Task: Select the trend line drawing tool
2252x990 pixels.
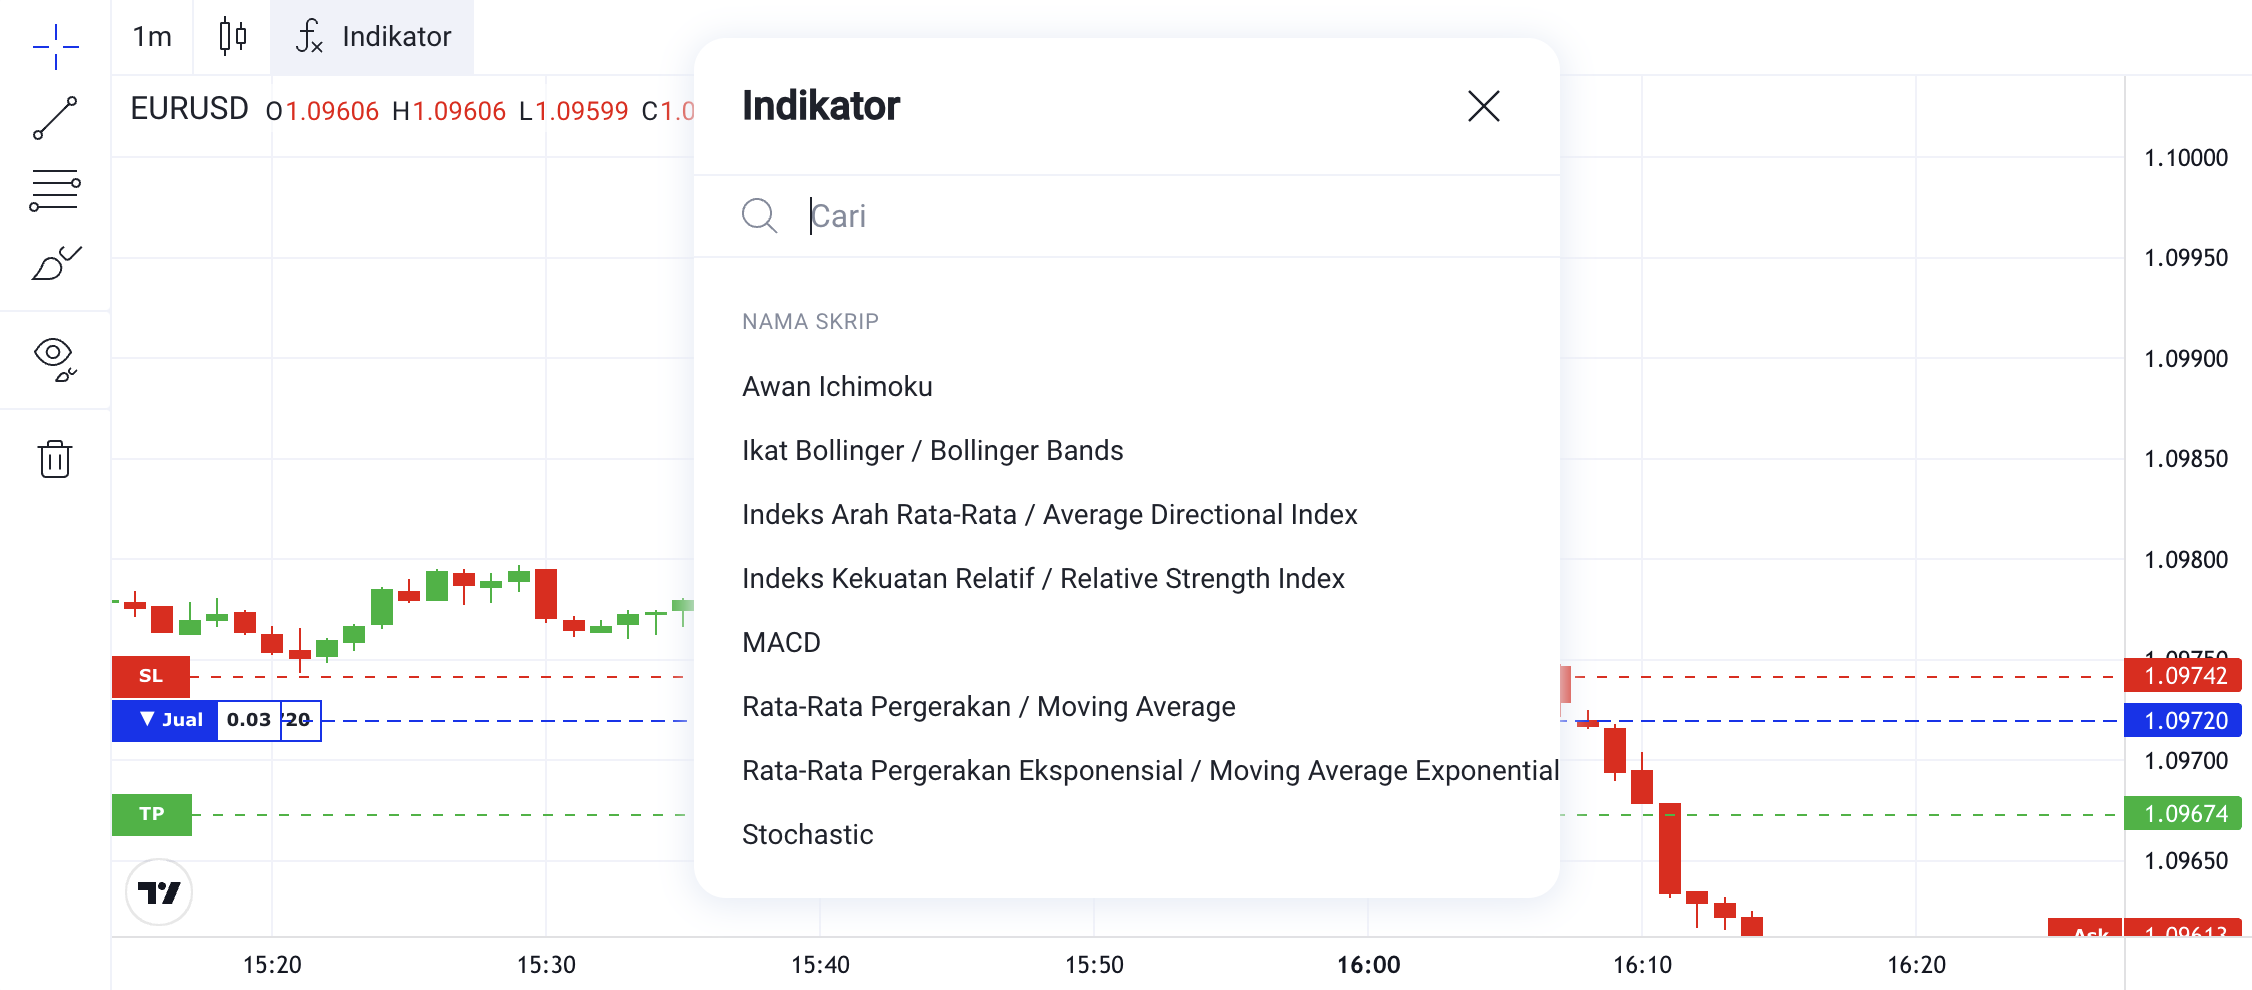Action: [x=56, y=118]
